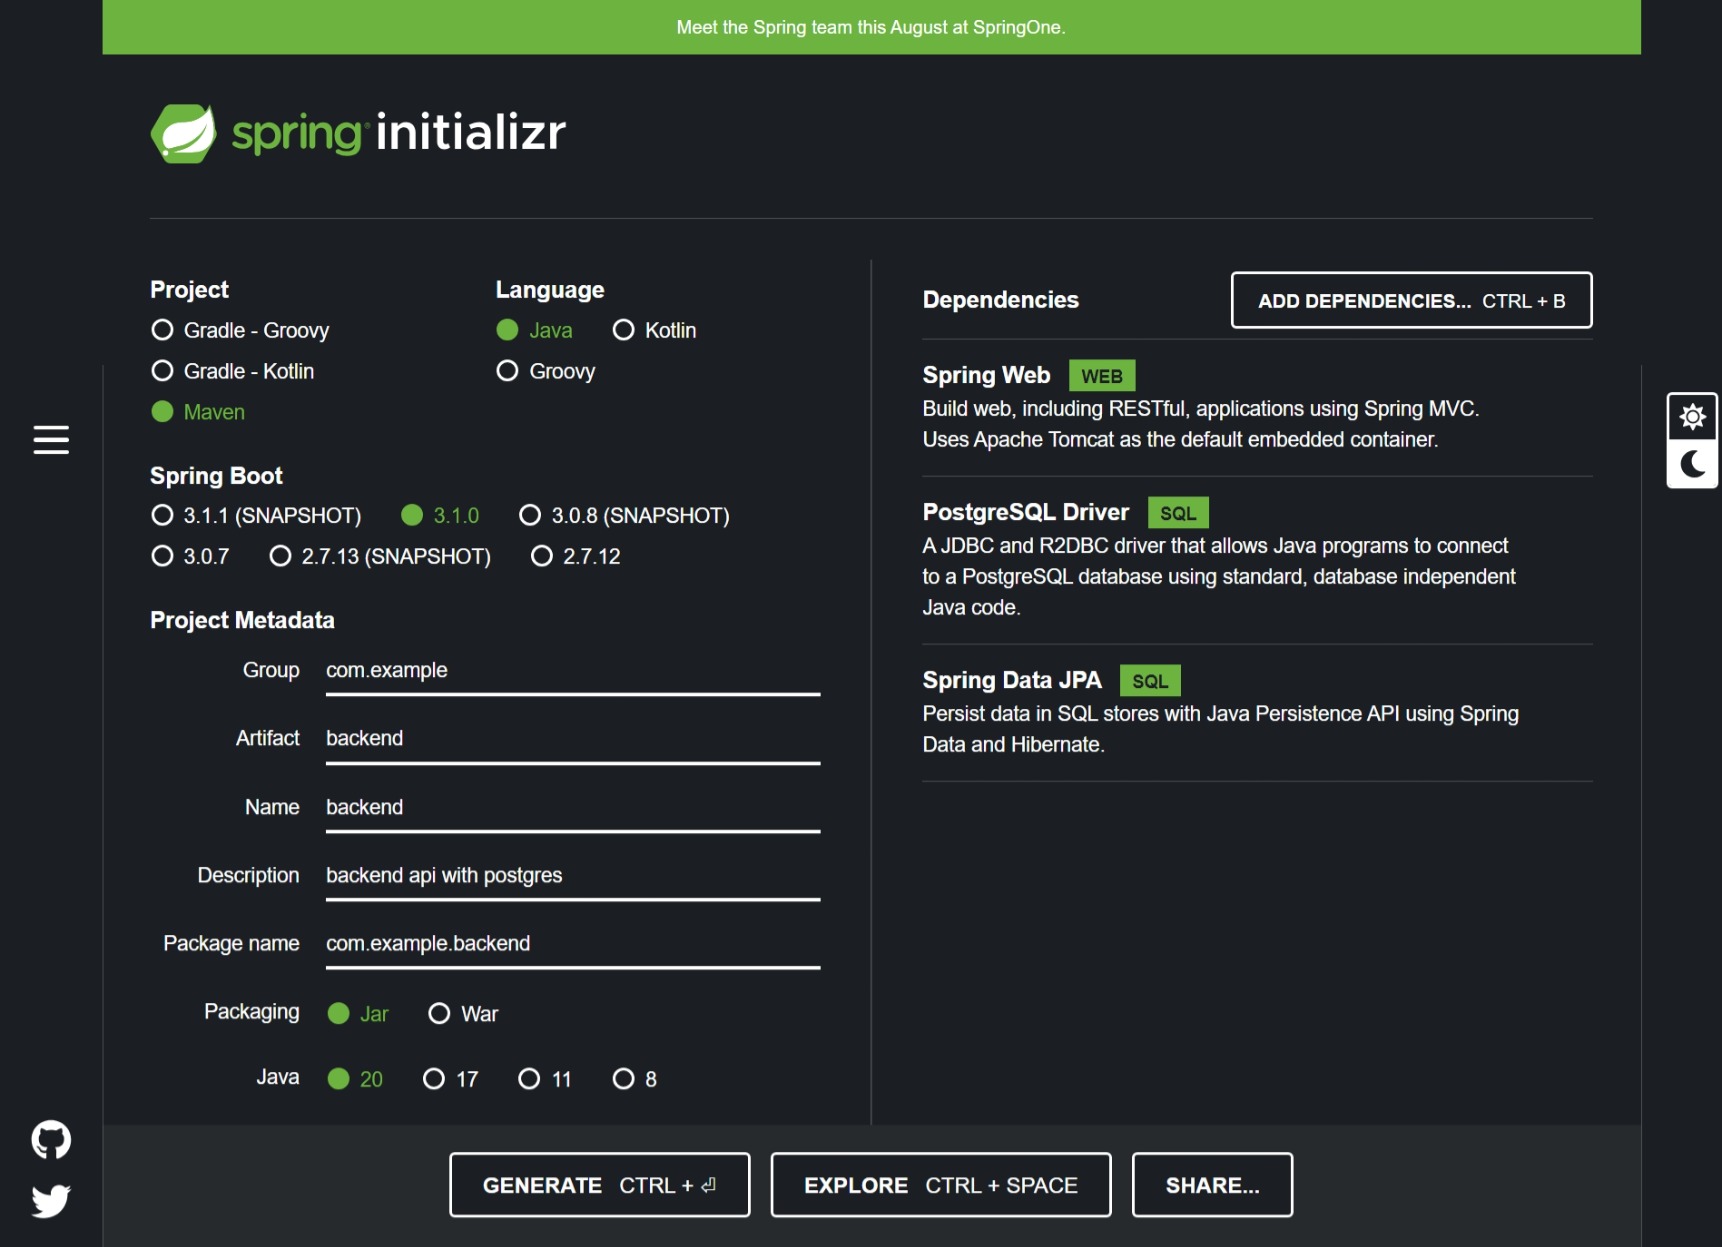Pick Java version 20
The image size is (1722, 1247).
pos(355,1079)
